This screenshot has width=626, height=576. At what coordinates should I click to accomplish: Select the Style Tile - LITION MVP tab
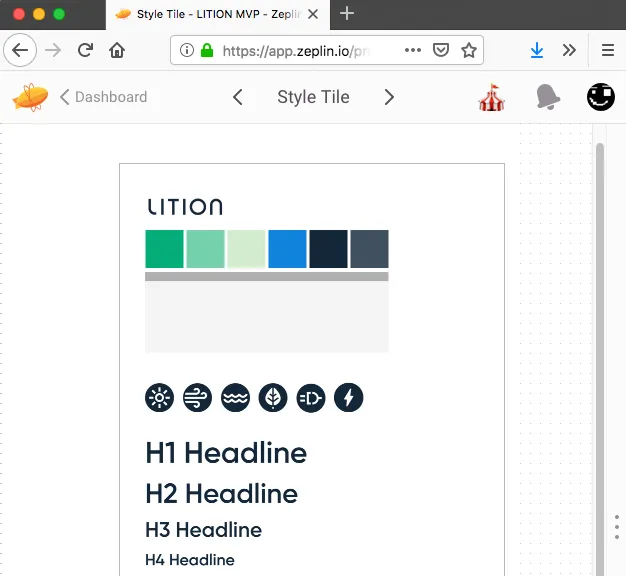[x=218, y=15]
